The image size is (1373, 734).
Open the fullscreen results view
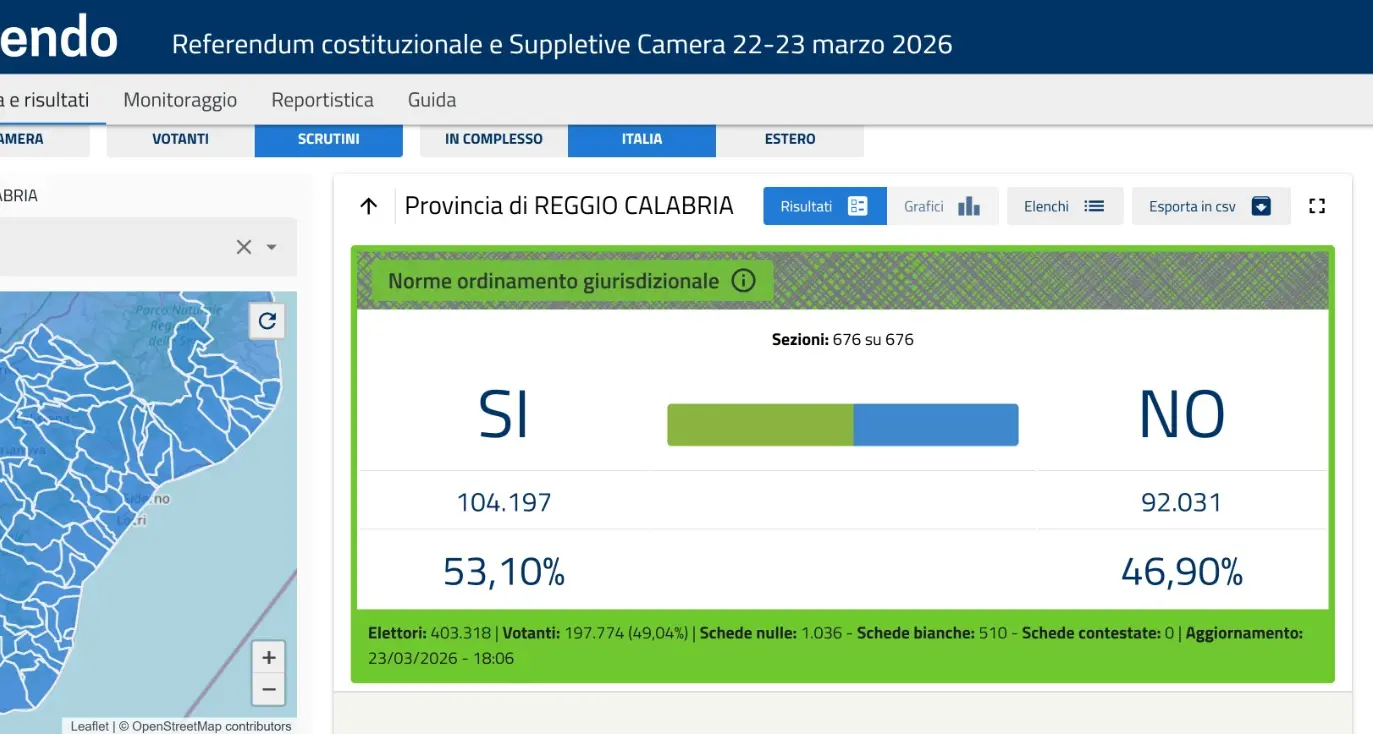click(1317, 205)
